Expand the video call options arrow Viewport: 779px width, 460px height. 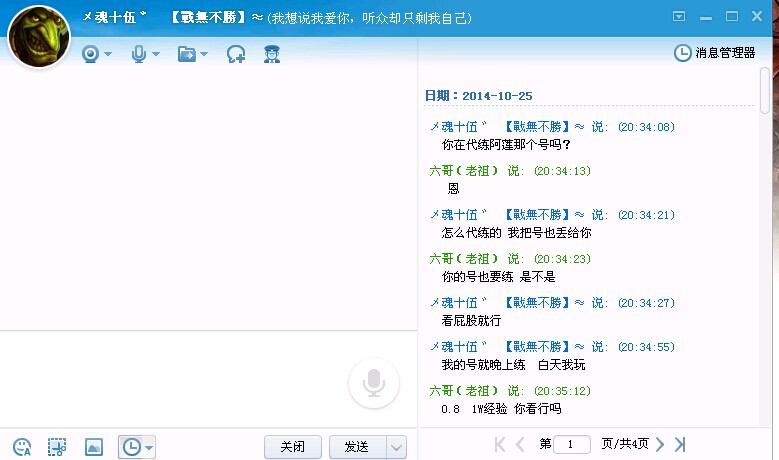coord(107,54)
